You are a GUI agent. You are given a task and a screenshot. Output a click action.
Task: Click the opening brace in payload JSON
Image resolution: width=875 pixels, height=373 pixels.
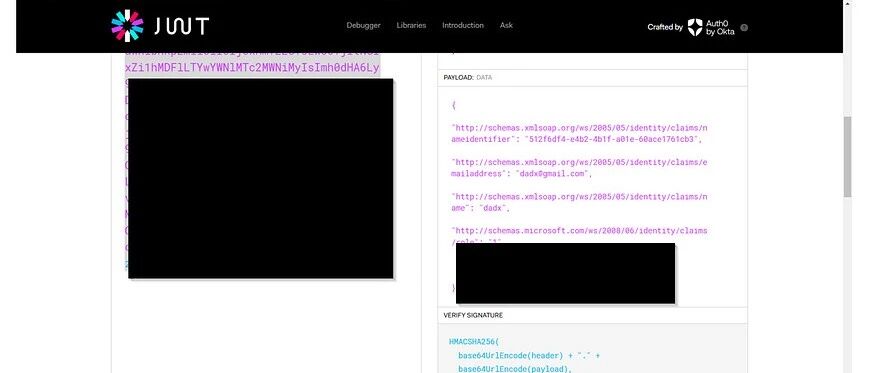pos(454,105)
